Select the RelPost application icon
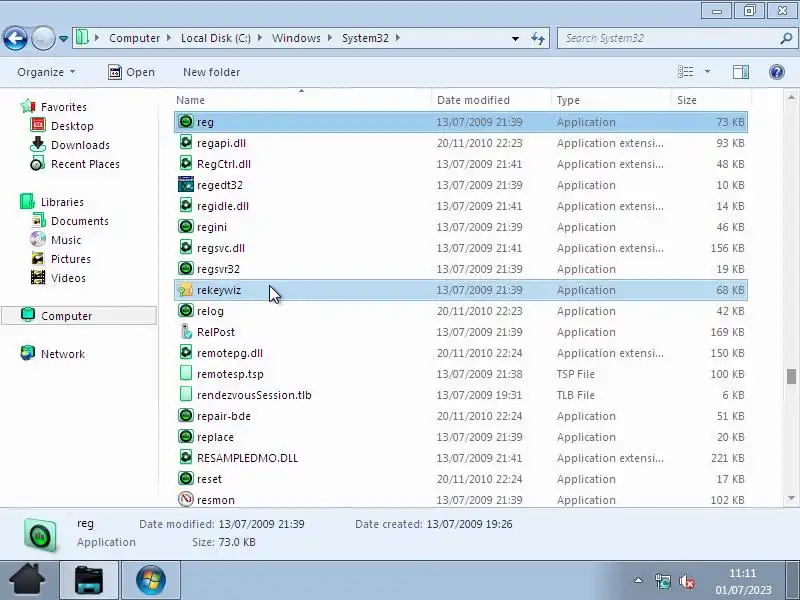Image resolution: width=800 pixels, height=600 pixels. 186,332
